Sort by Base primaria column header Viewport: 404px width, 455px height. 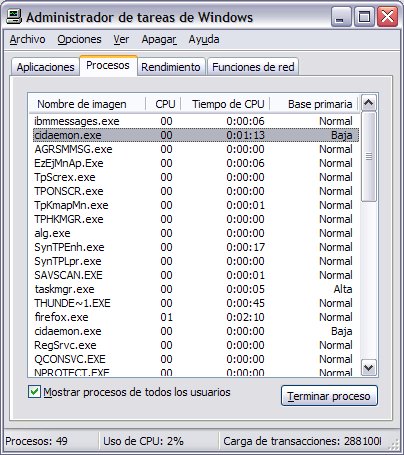pos(314,104)
